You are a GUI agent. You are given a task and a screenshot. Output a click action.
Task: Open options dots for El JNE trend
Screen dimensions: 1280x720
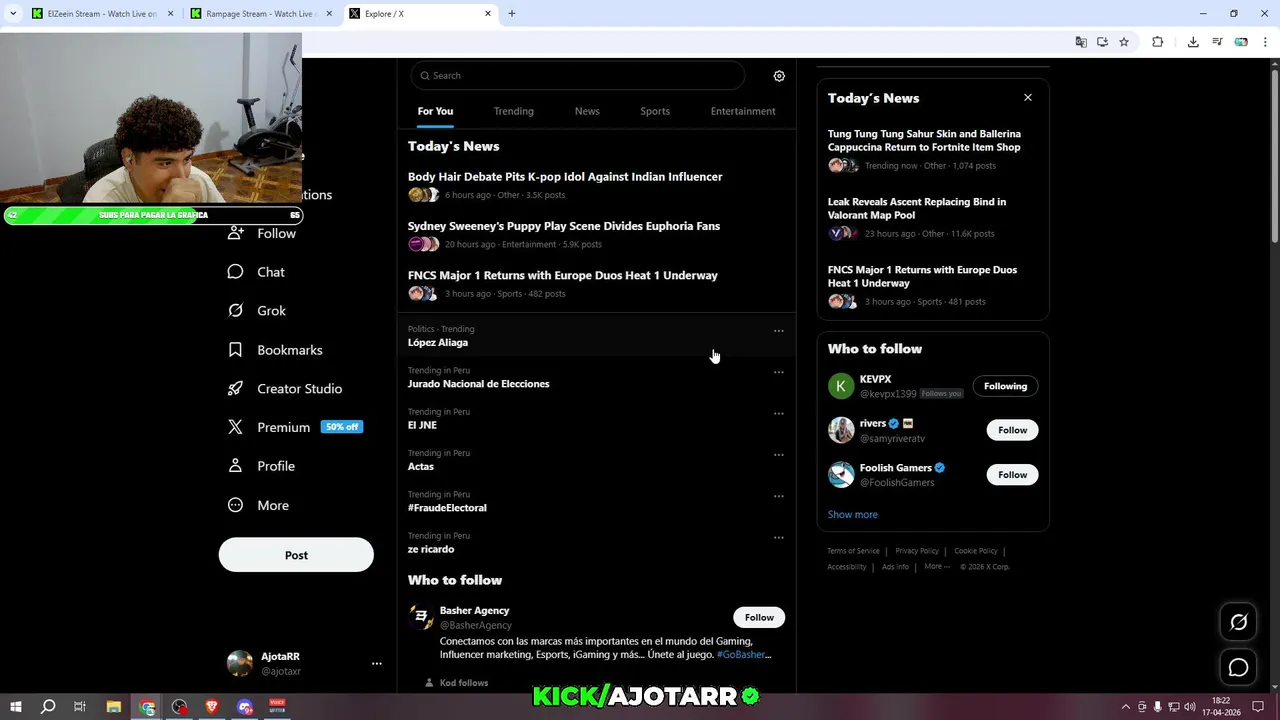[778, 414]
